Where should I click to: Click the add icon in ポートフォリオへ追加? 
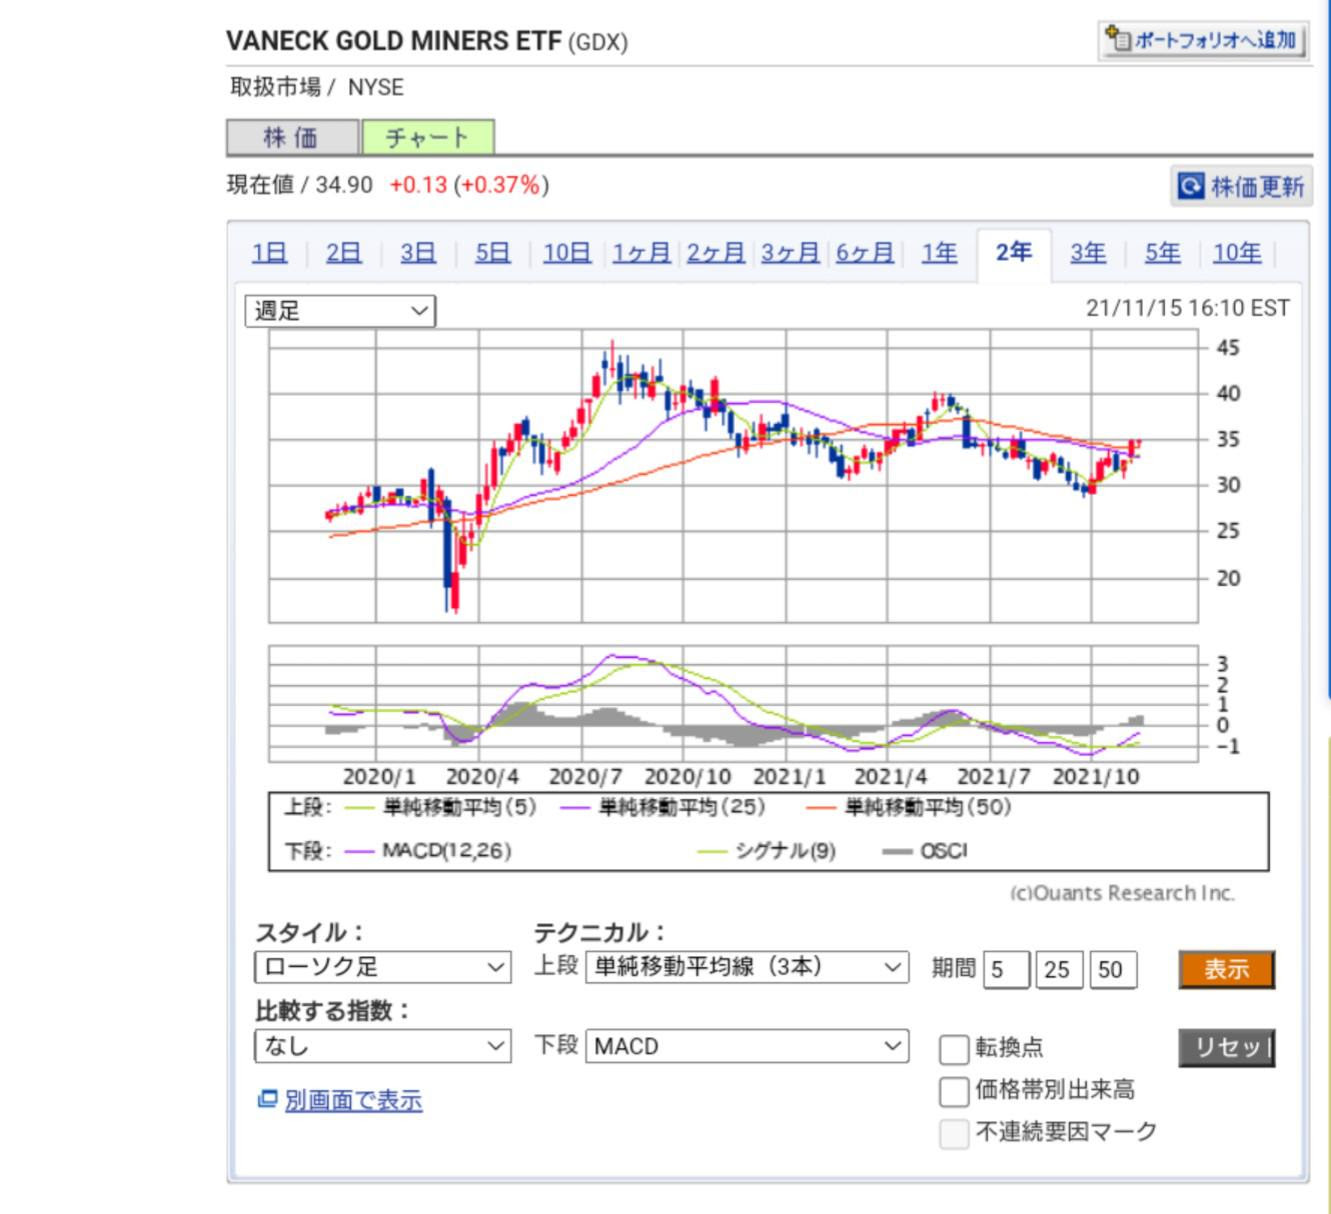coord(1118,40)
